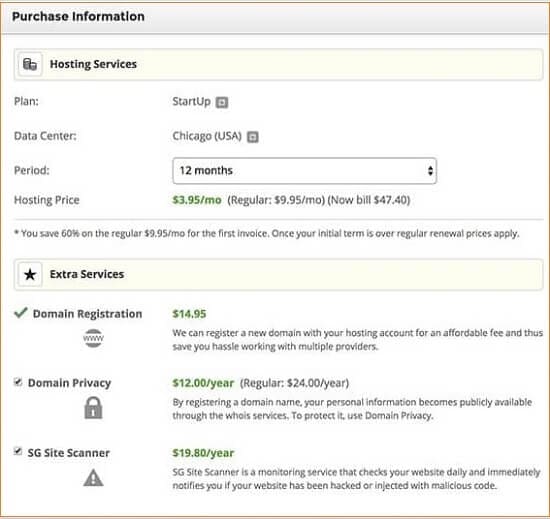
Task: Click the Hosting Services section title
Action: 93,64
